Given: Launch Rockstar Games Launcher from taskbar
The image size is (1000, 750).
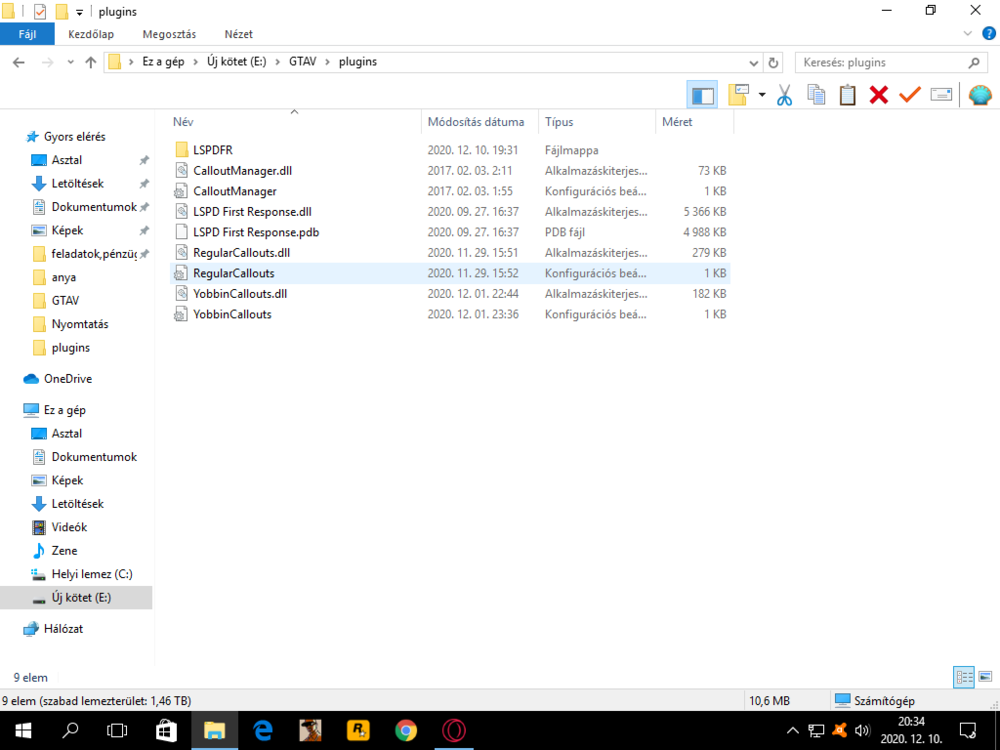Looking at the screenshot, I should coord(358,730).
